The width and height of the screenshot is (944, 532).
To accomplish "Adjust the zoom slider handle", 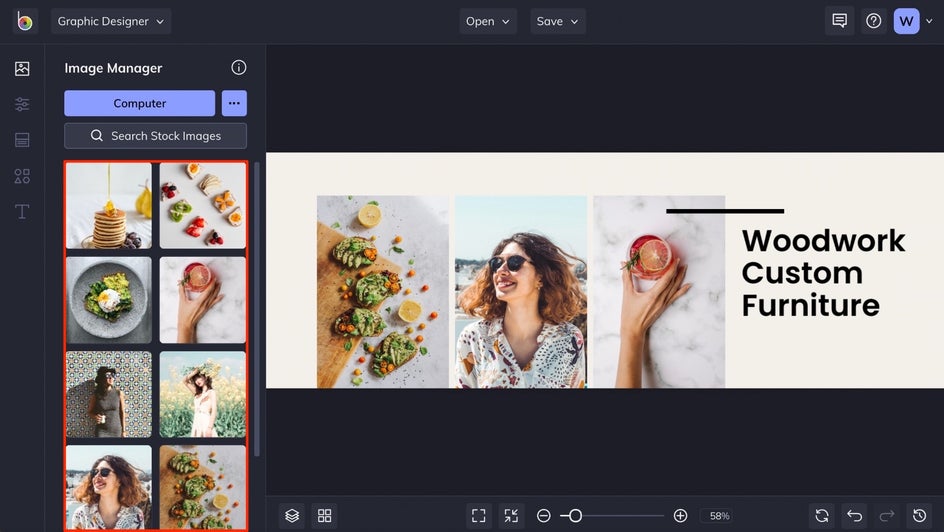I will pos(576,516).
